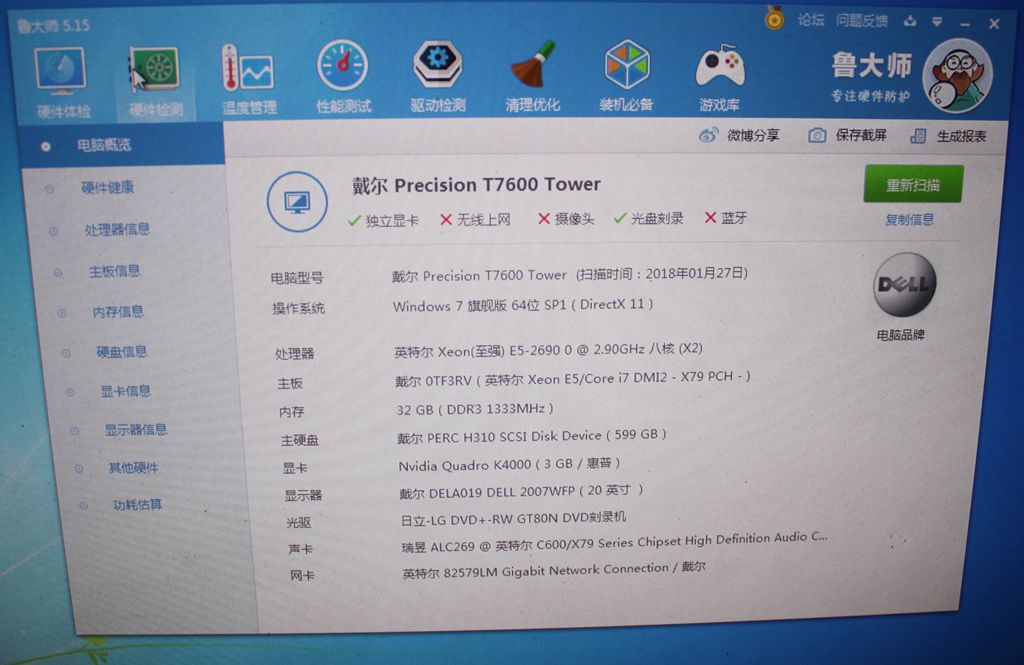Click the 显卡 row label
This screenshot has height=665, width=1024.
295,468
